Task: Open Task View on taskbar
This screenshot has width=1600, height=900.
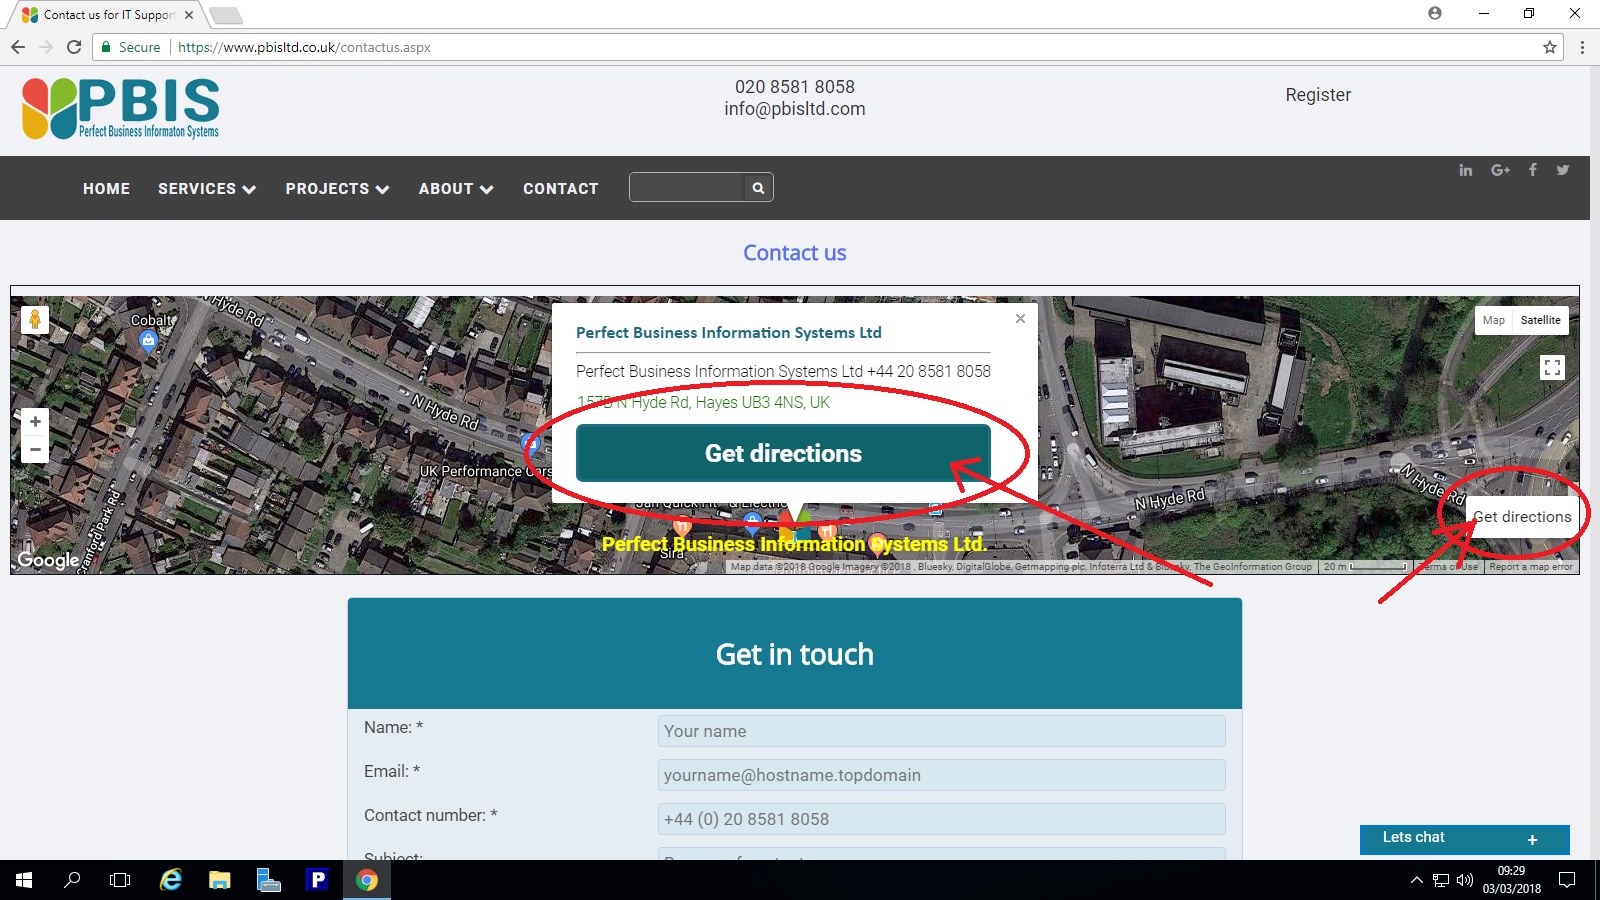Action: [x=120, y=880]
